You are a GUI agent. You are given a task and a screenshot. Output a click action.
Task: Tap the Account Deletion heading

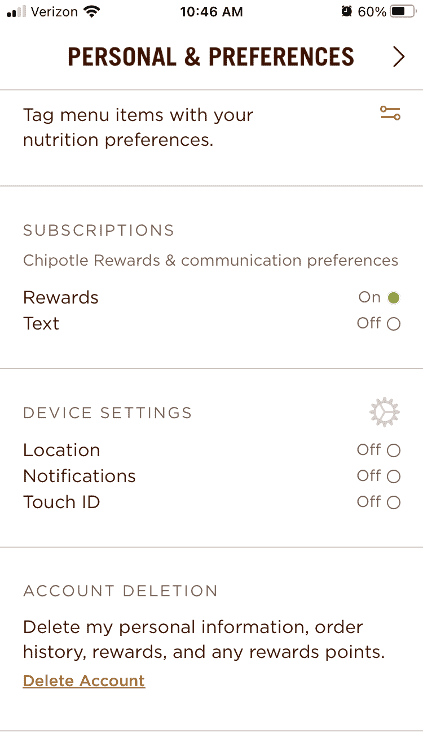click(120, 591)
